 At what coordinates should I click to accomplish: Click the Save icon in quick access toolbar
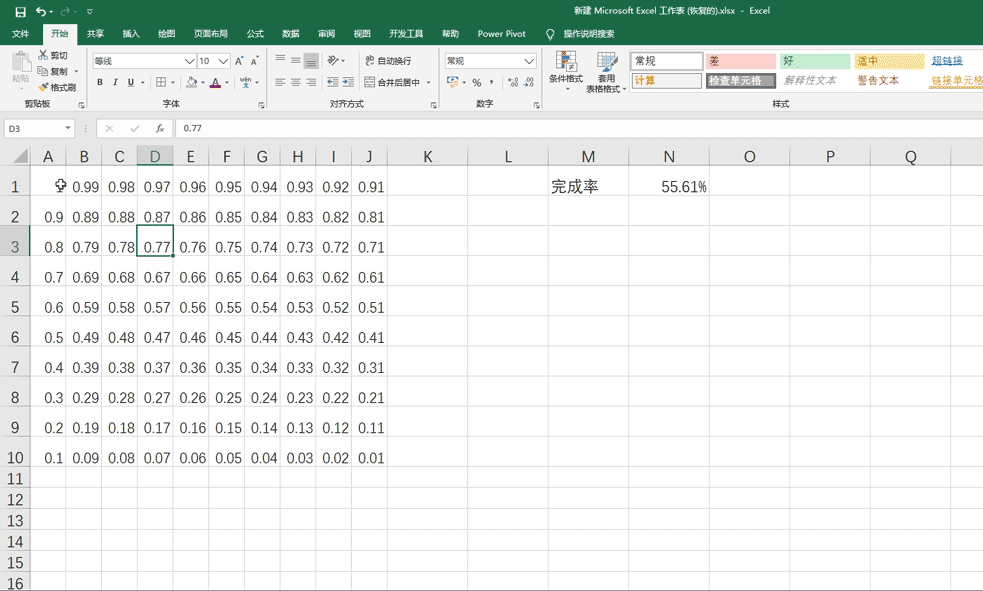coord(21,11)
